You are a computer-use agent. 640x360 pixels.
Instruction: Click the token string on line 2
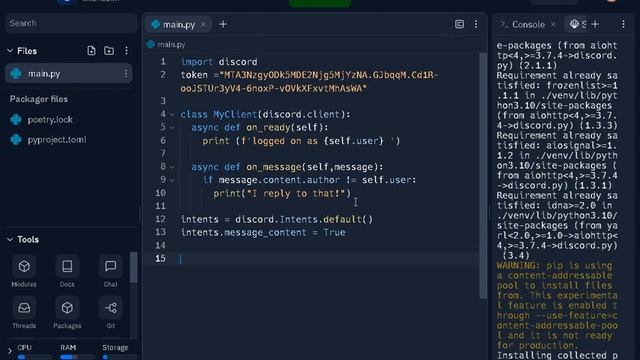click(309, 82)
